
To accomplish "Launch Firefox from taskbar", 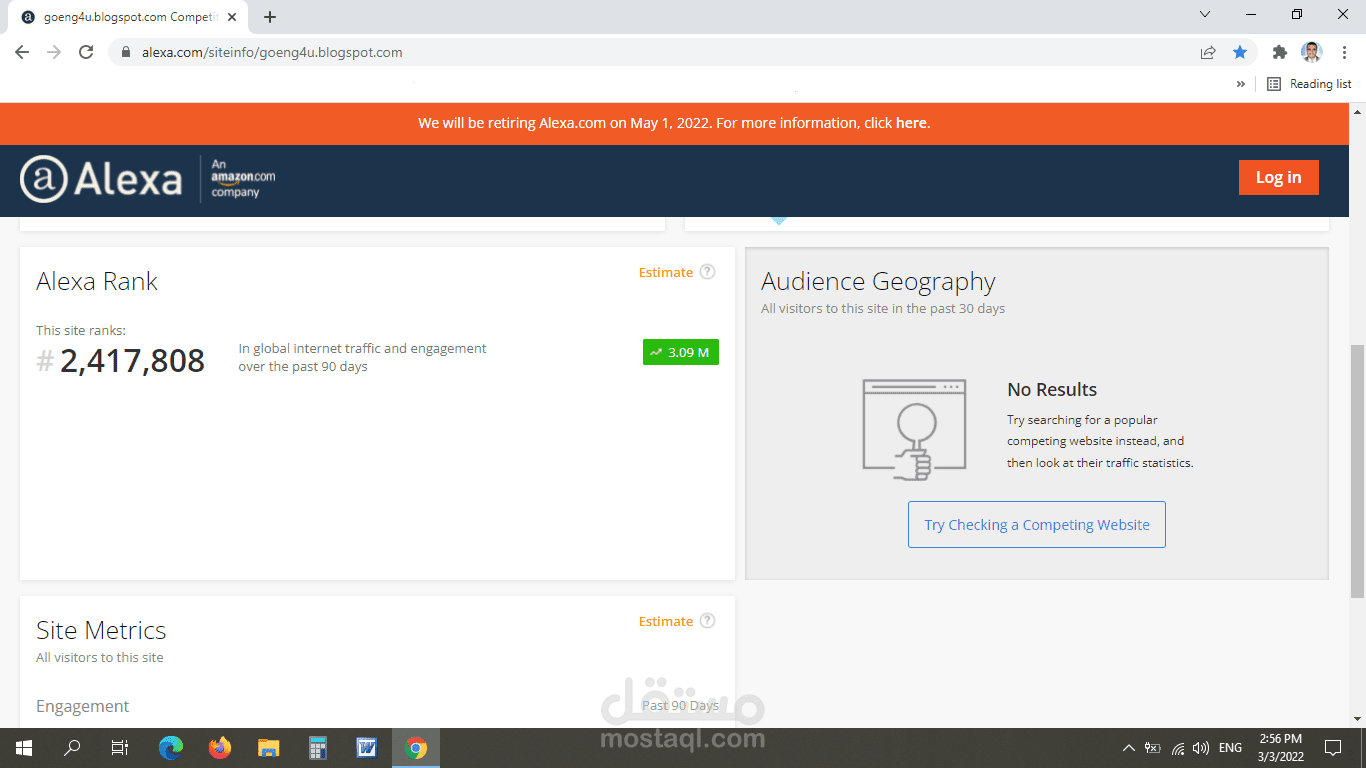I will click(220, 748).
